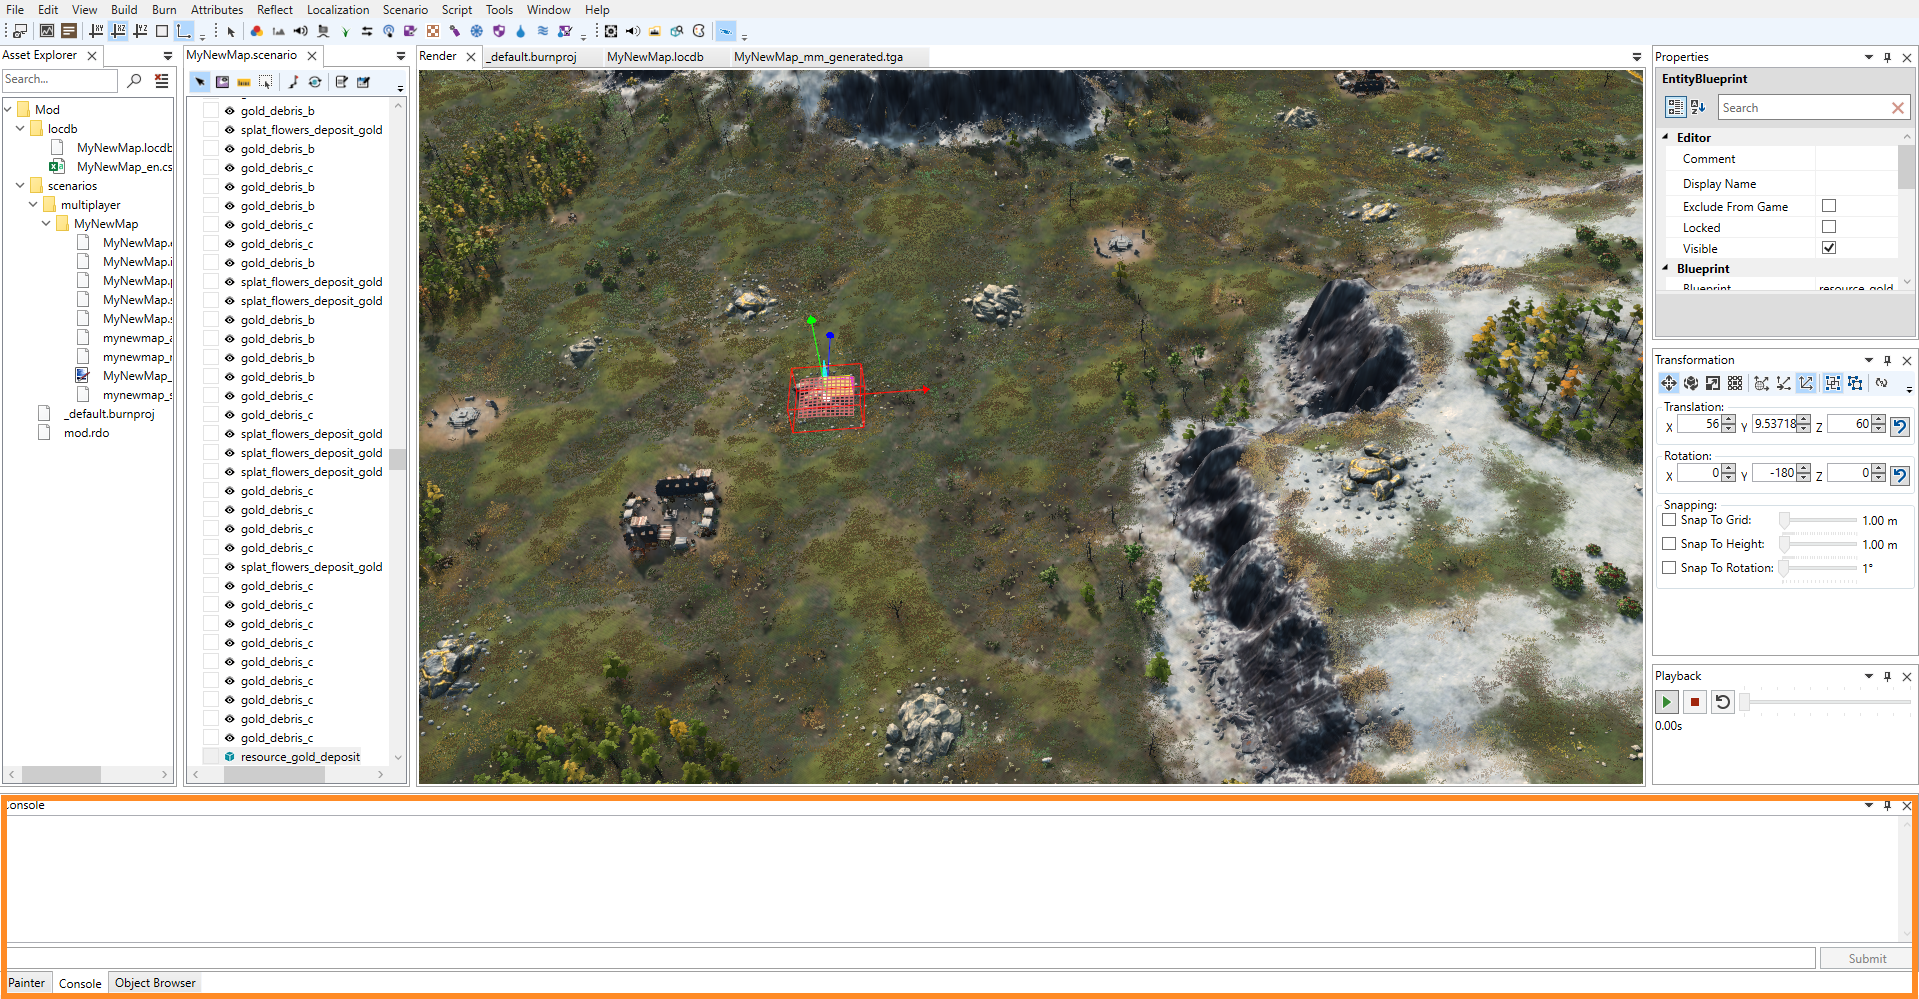Select the YZ plane constraint tool
The image size is (1919, 999).
coord(140,31)
